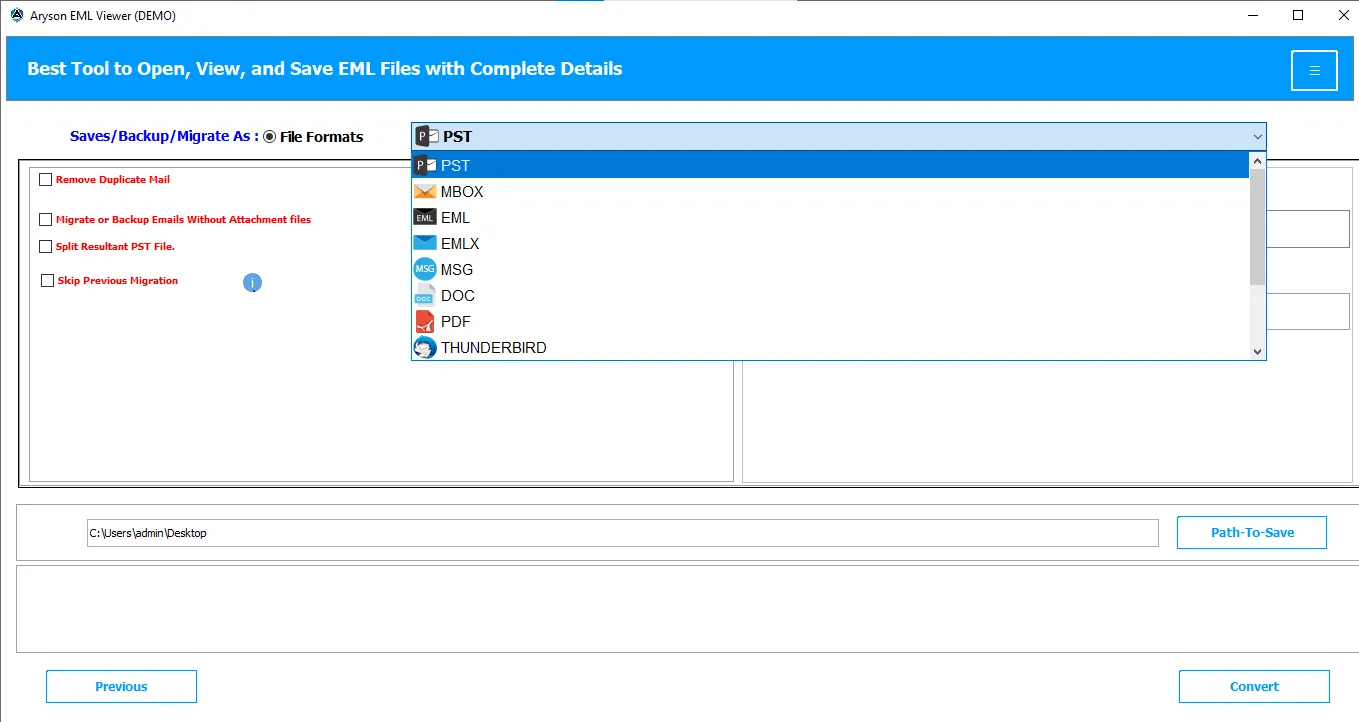
Task: Click the Thunderbird icon
Action: click(425, 348)
